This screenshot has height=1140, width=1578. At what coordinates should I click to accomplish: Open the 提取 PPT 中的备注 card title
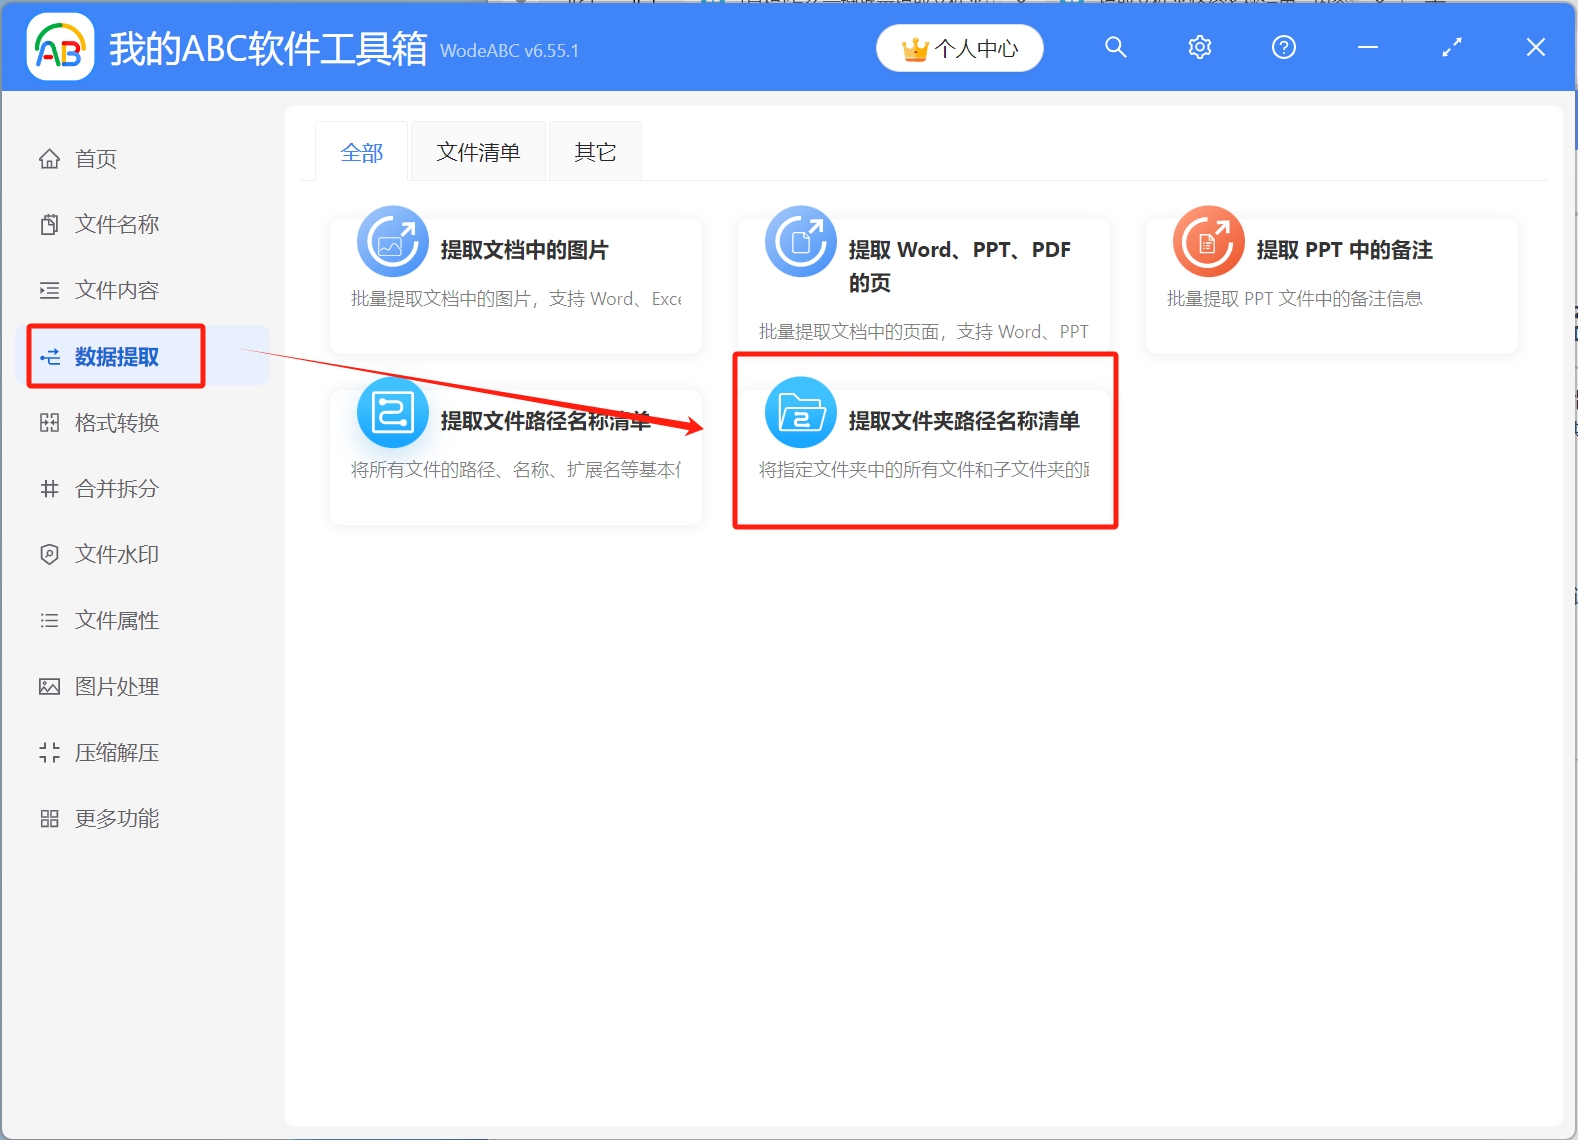coord(1344,250)
